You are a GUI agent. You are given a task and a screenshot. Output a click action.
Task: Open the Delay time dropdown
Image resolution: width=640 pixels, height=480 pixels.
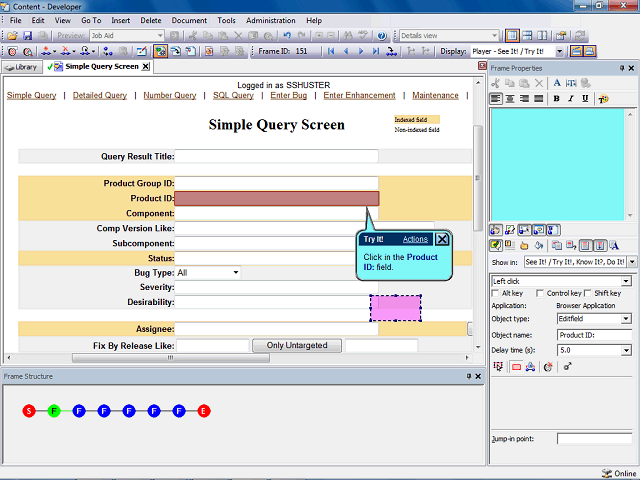pyautogui.click(x=626, y=350)
